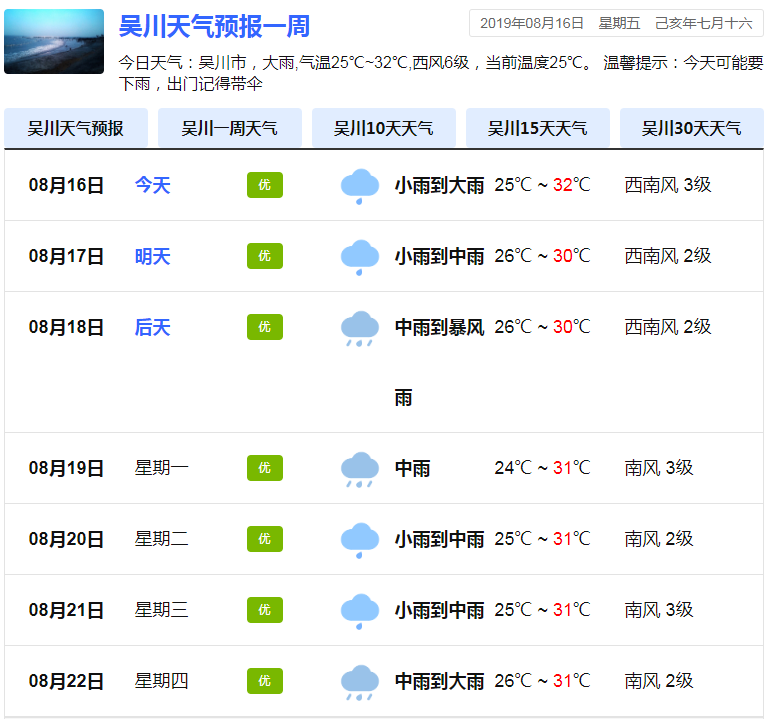The width and height of the screenshot is (769, 719).
Task: Click the date 08月17日
Action: point(66,257)
